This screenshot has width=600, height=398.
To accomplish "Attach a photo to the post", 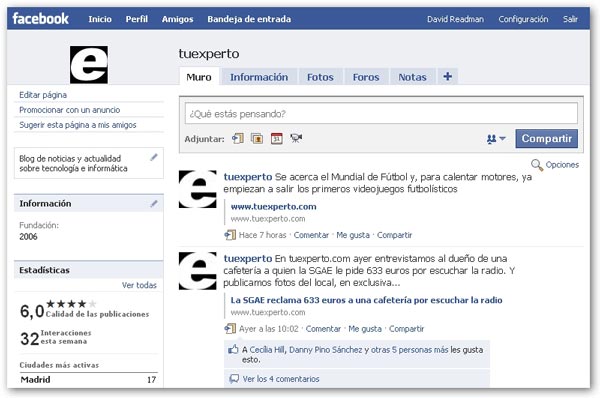I will 257,138.
